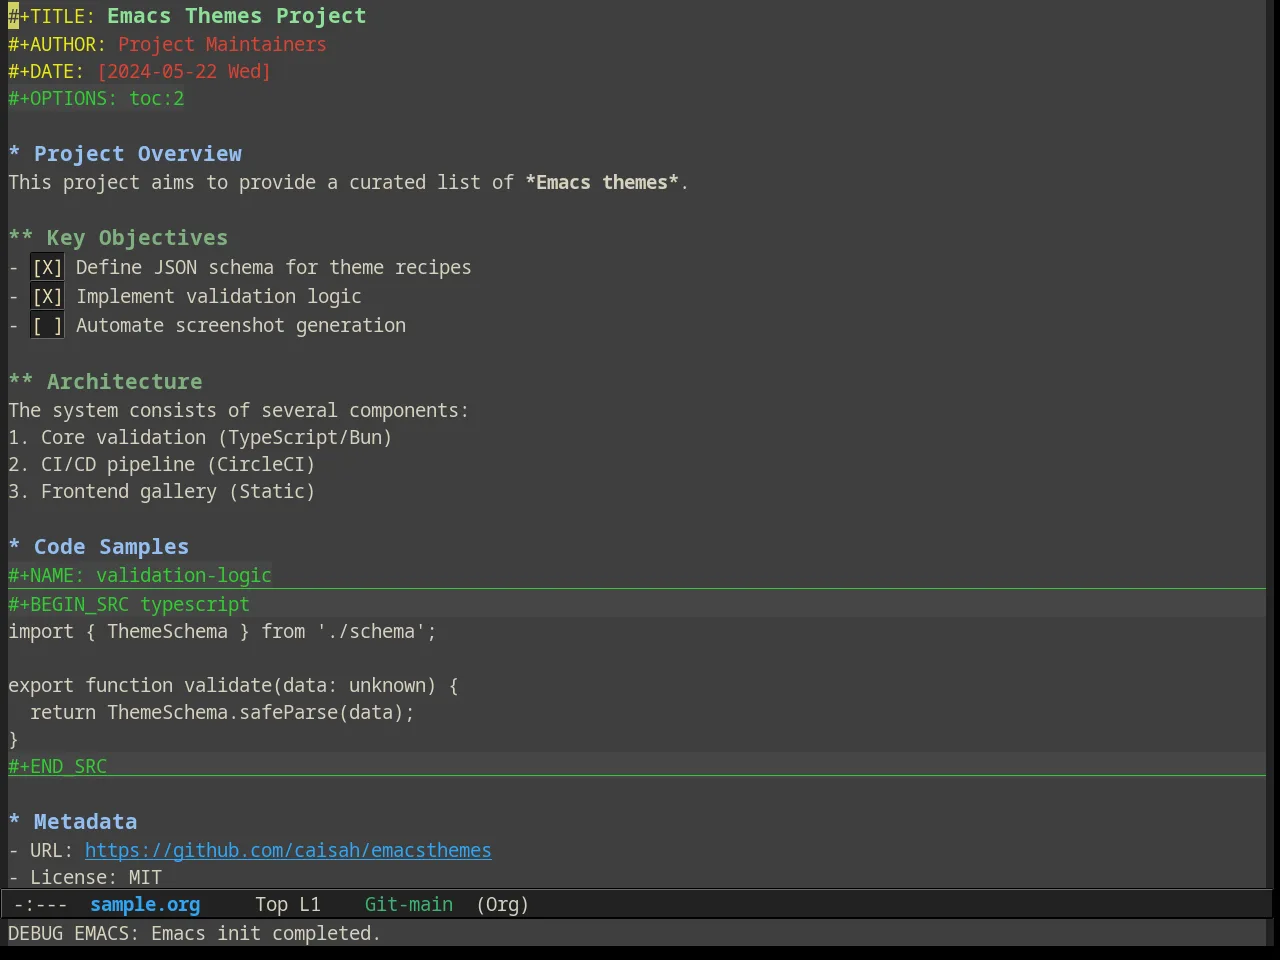The image size is (1280, 960).
Task: Fold the Architecture subheading
Action: pos(105,382)
